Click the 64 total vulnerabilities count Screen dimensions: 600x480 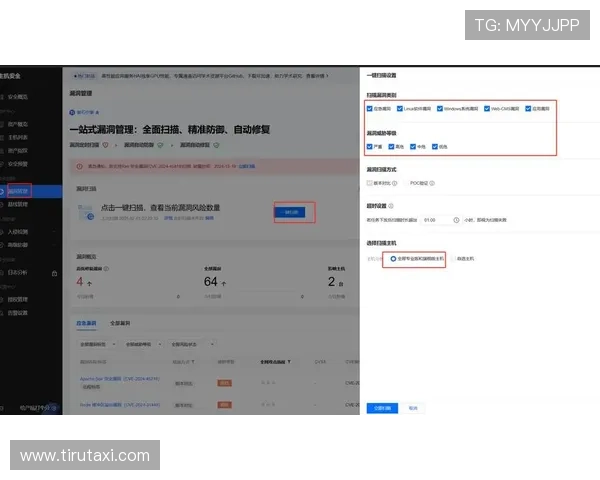point(210,282)
